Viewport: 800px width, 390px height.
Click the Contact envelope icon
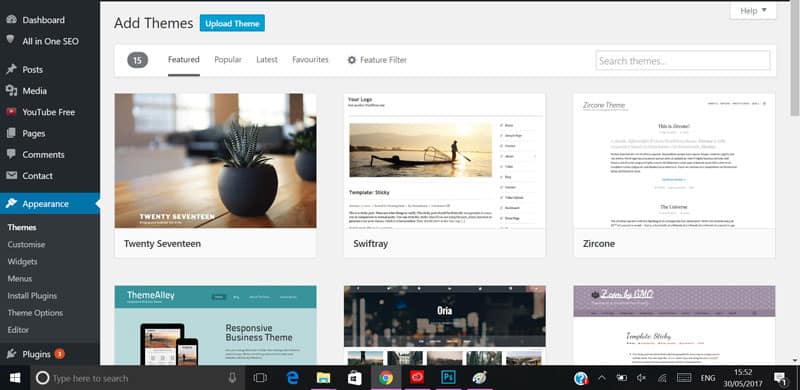11,176
